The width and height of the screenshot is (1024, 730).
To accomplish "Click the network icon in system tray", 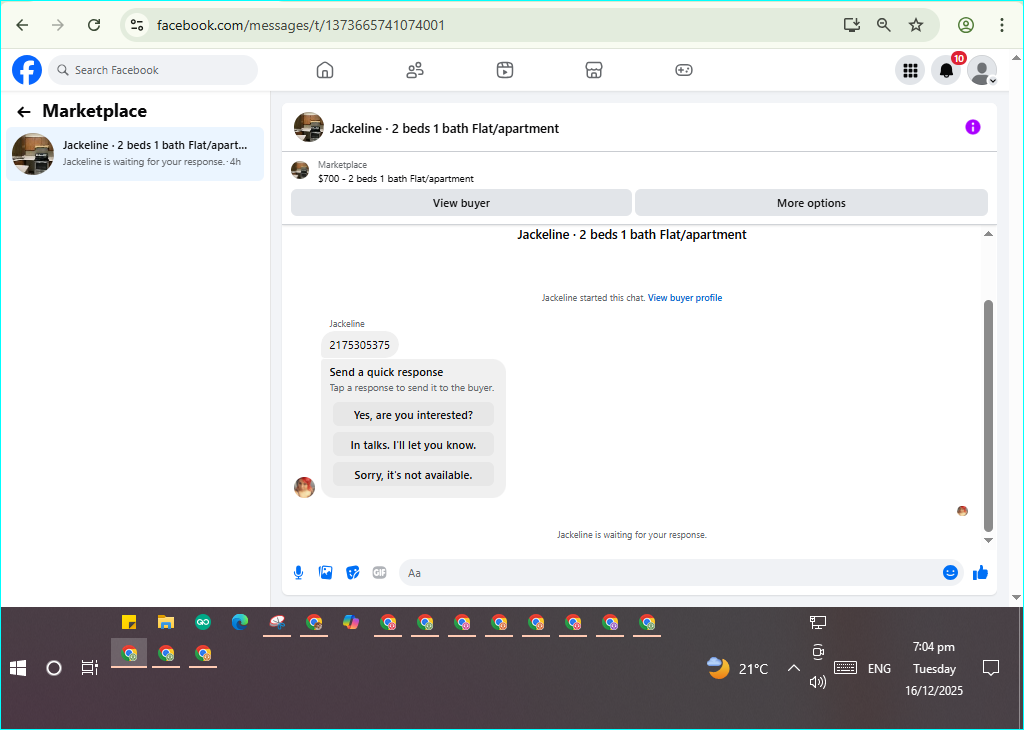I will pos(818,622).
